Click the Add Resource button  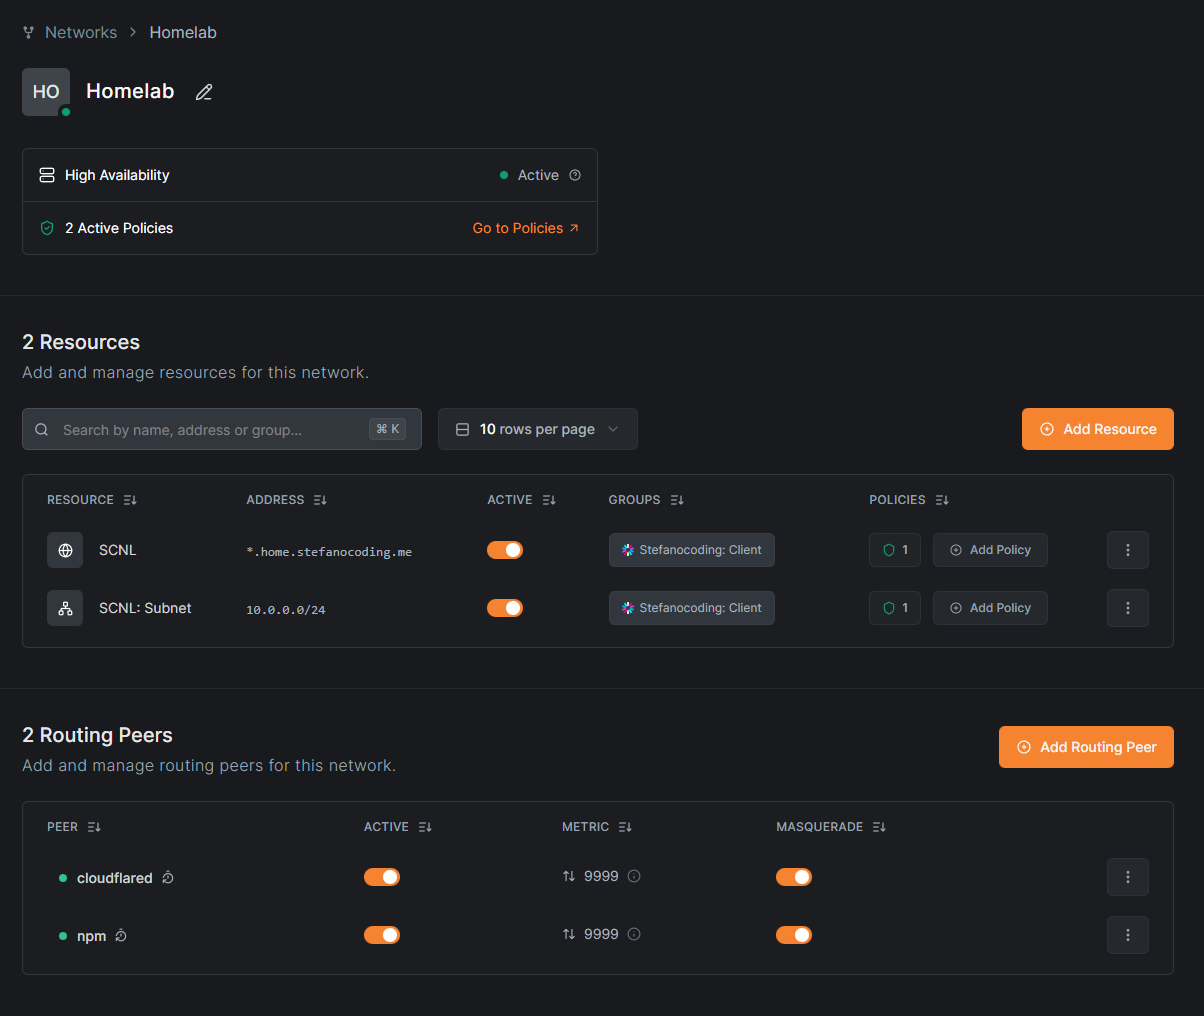[1097, 429]
